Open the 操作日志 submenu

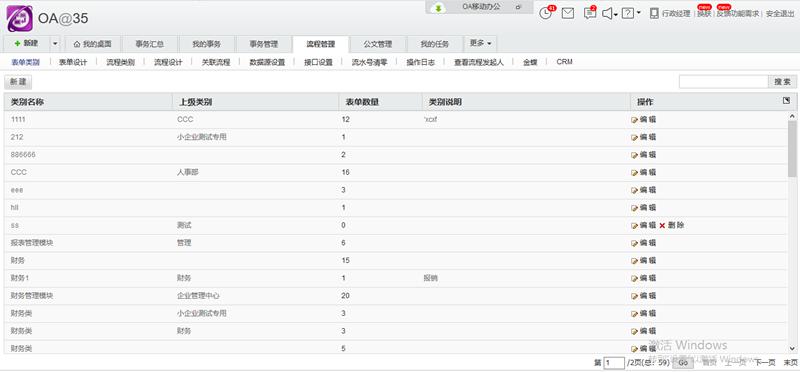pos(421,62)
